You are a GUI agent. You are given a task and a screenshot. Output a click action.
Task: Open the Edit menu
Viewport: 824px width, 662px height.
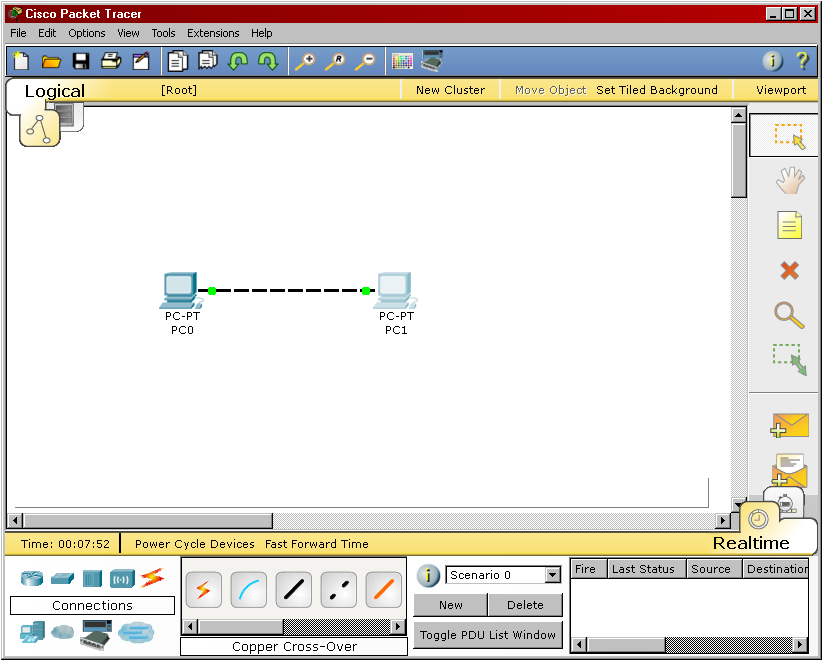pos(47,33)
